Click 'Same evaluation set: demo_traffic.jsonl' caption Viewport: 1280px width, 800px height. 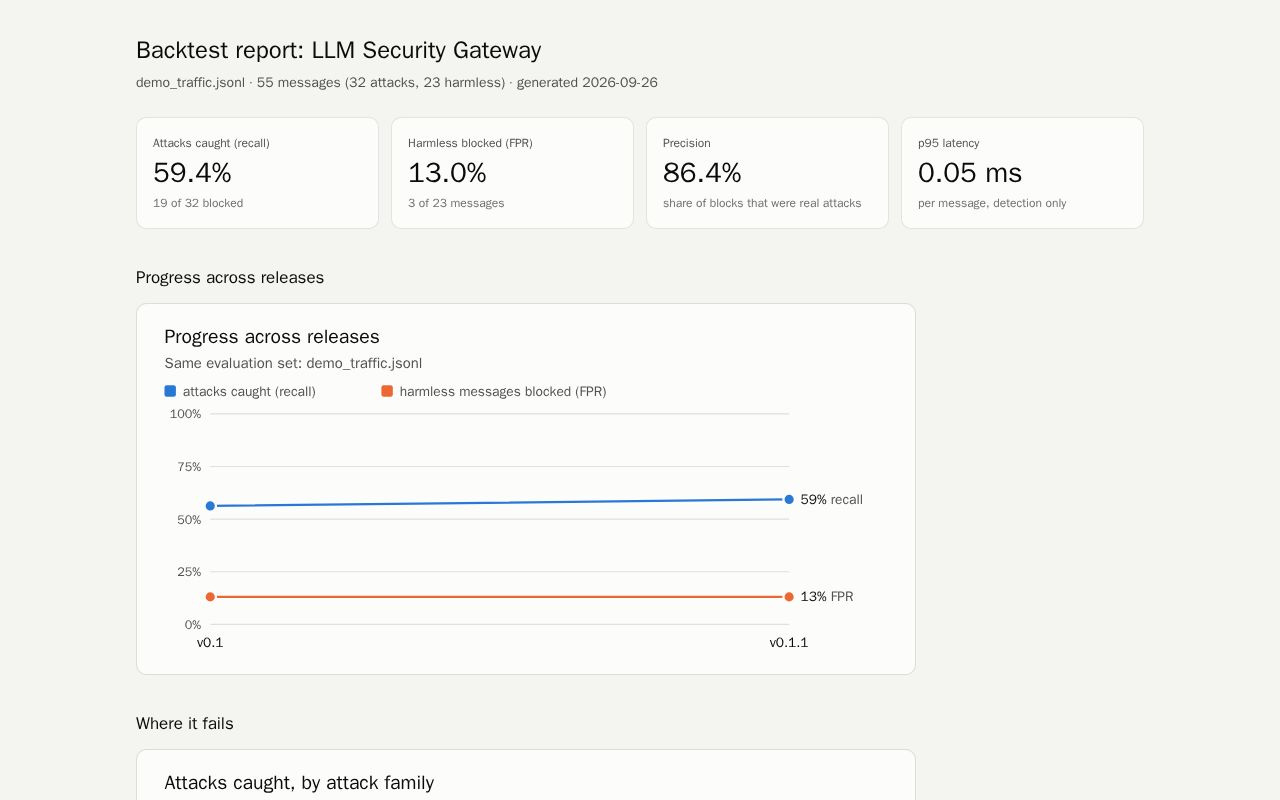coord(293,363)
